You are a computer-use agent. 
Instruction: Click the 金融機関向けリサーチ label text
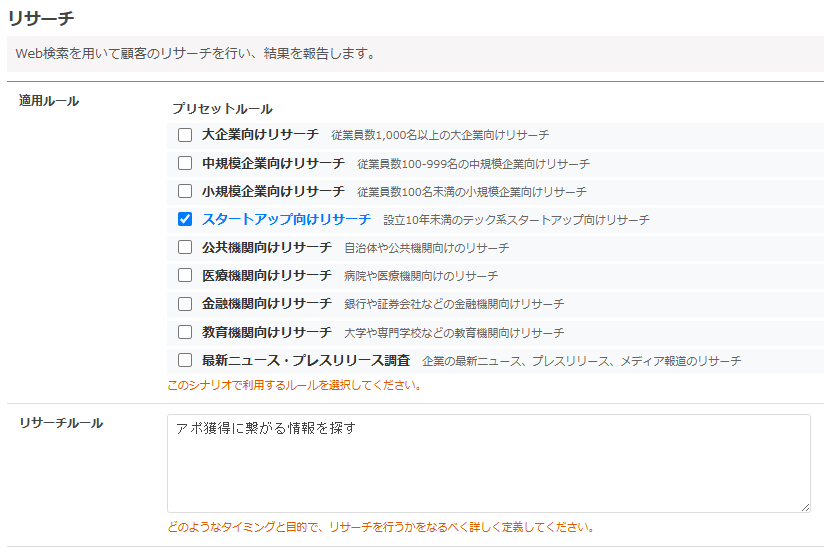pos(266,303)
